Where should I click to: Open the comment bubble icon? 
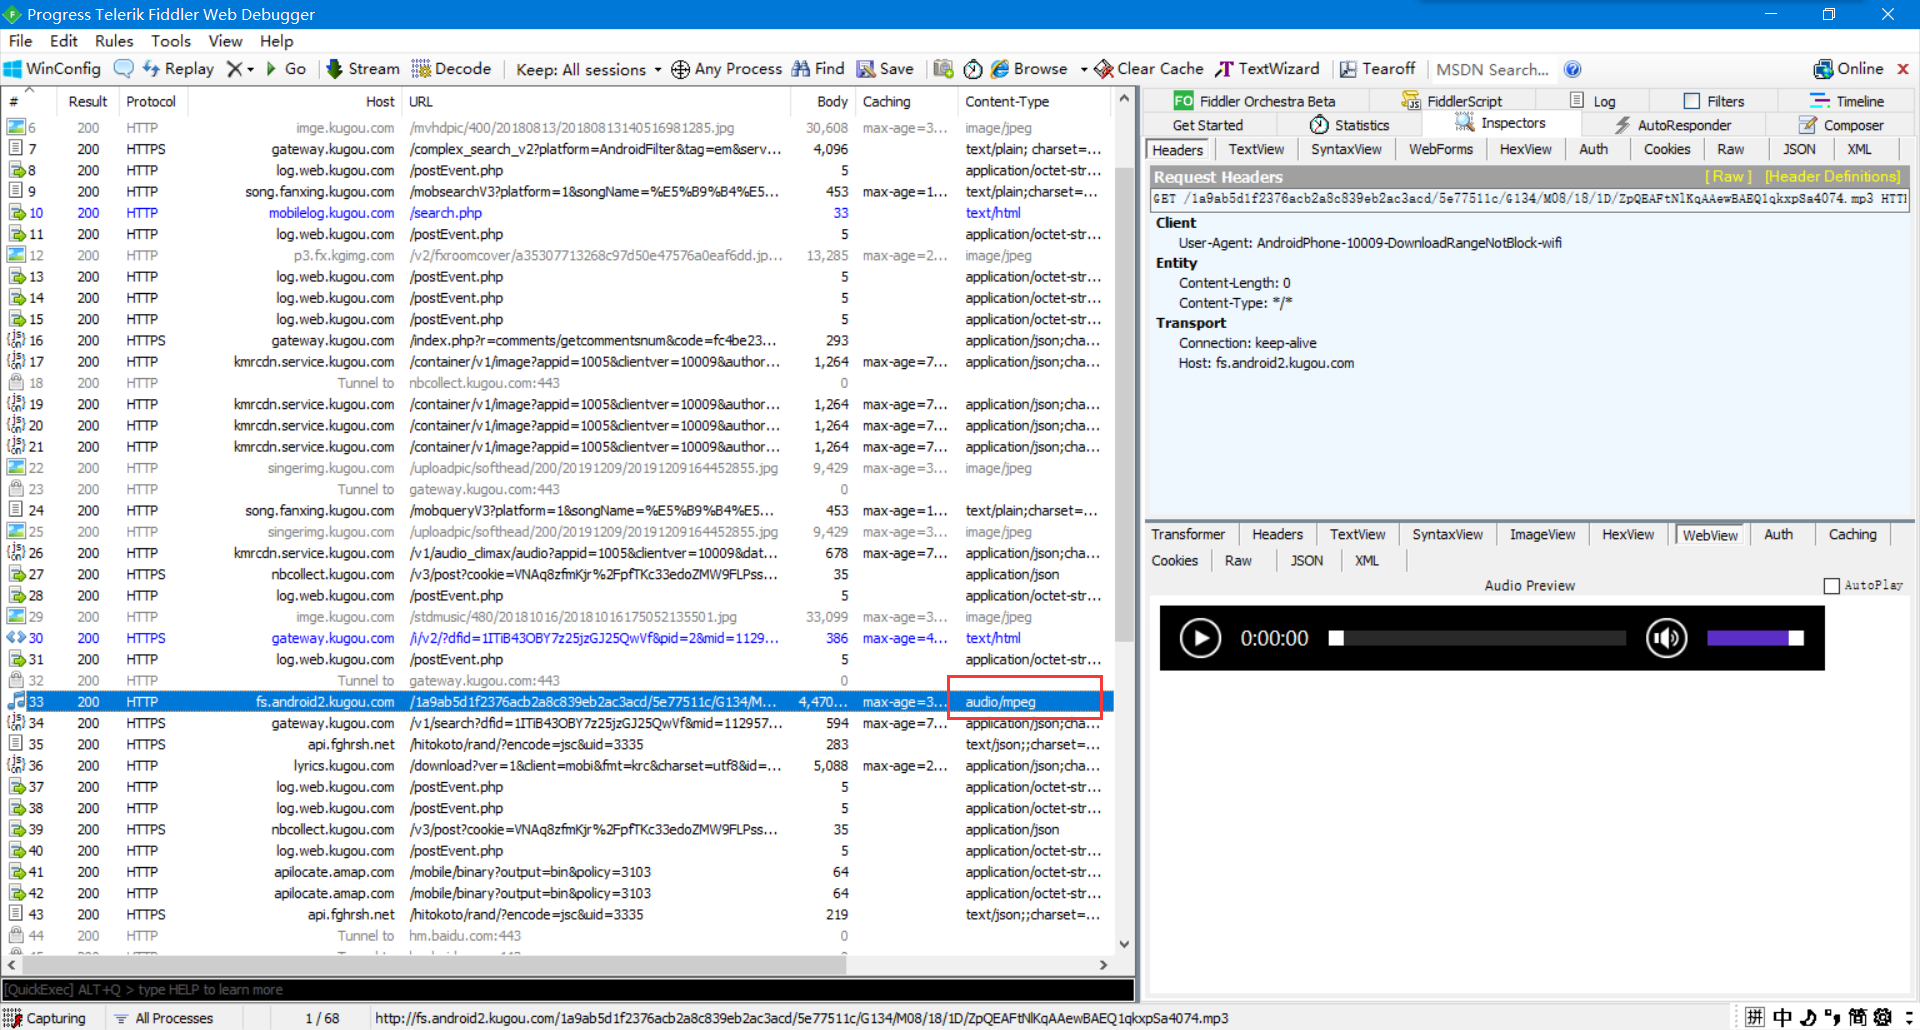click(123, 69)
